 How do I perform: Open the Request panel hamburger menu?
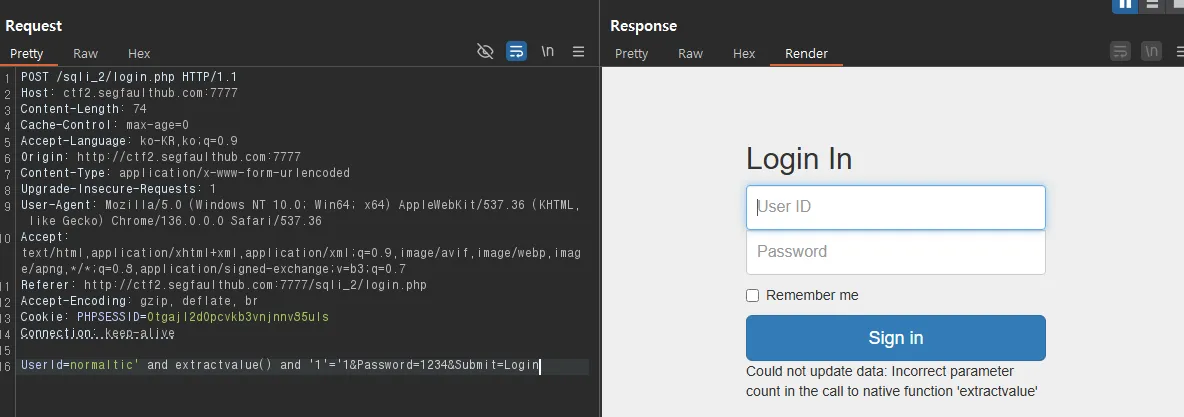578,51
